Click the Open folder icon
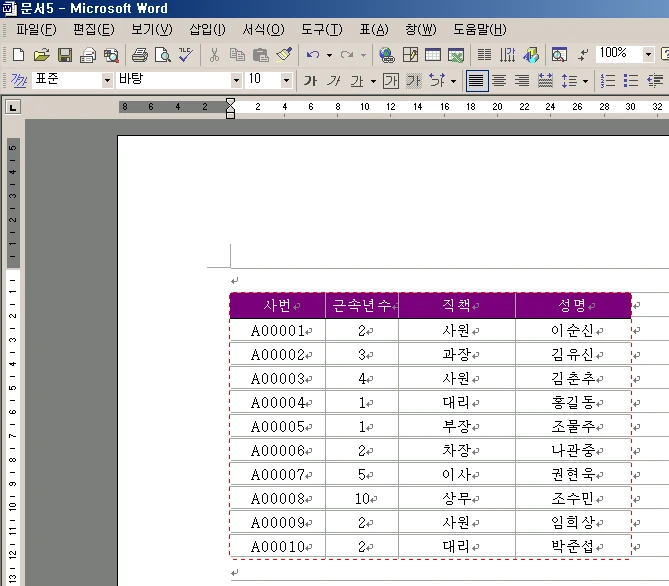Screen dimensions: 669x586 click(x=41, y=55)
